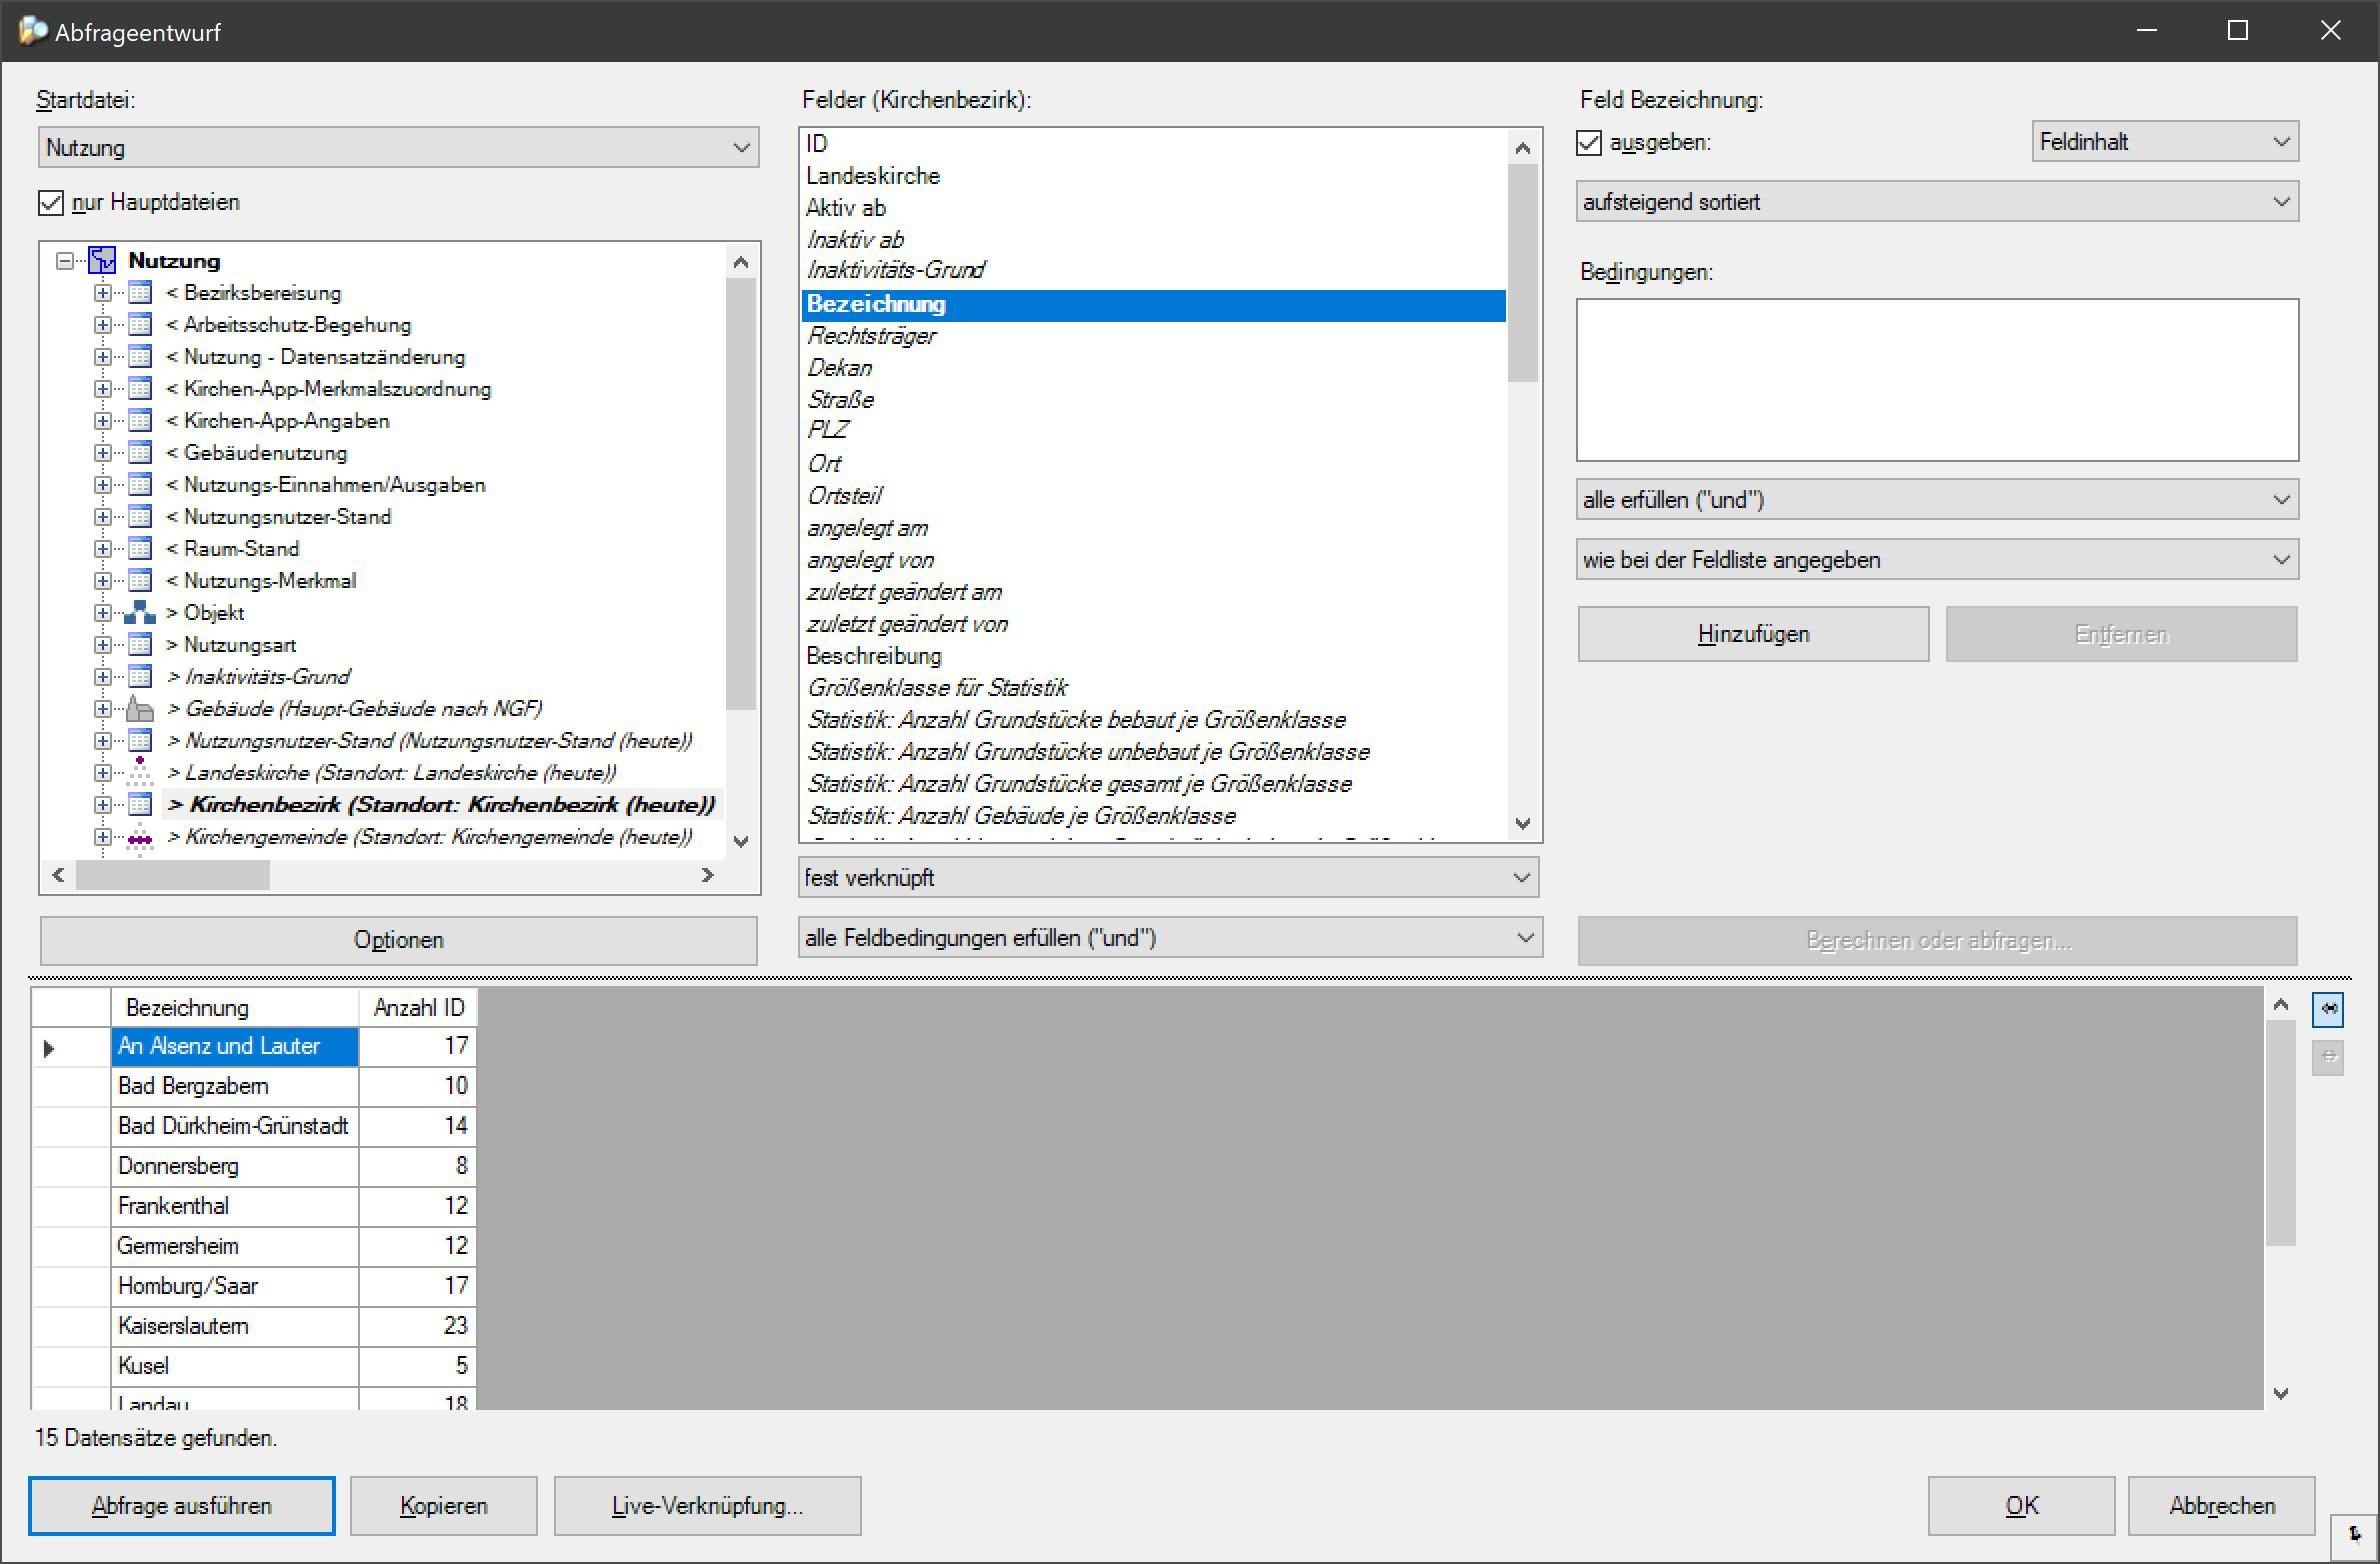
Task: Select 'Größenklasse für Statistik' field
Action: (1154, 688)
